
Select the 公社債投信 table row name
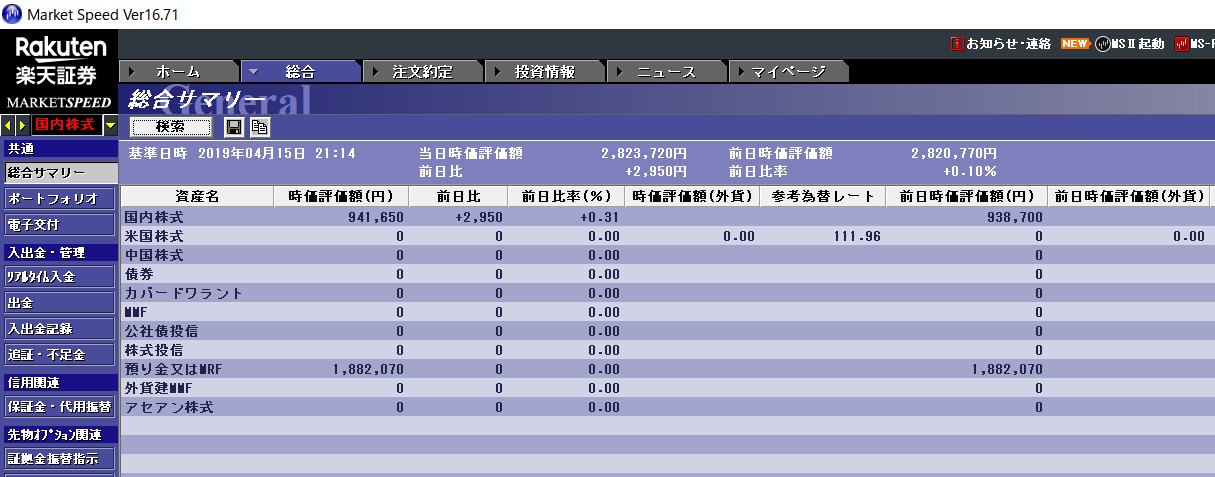coord(161,331)
